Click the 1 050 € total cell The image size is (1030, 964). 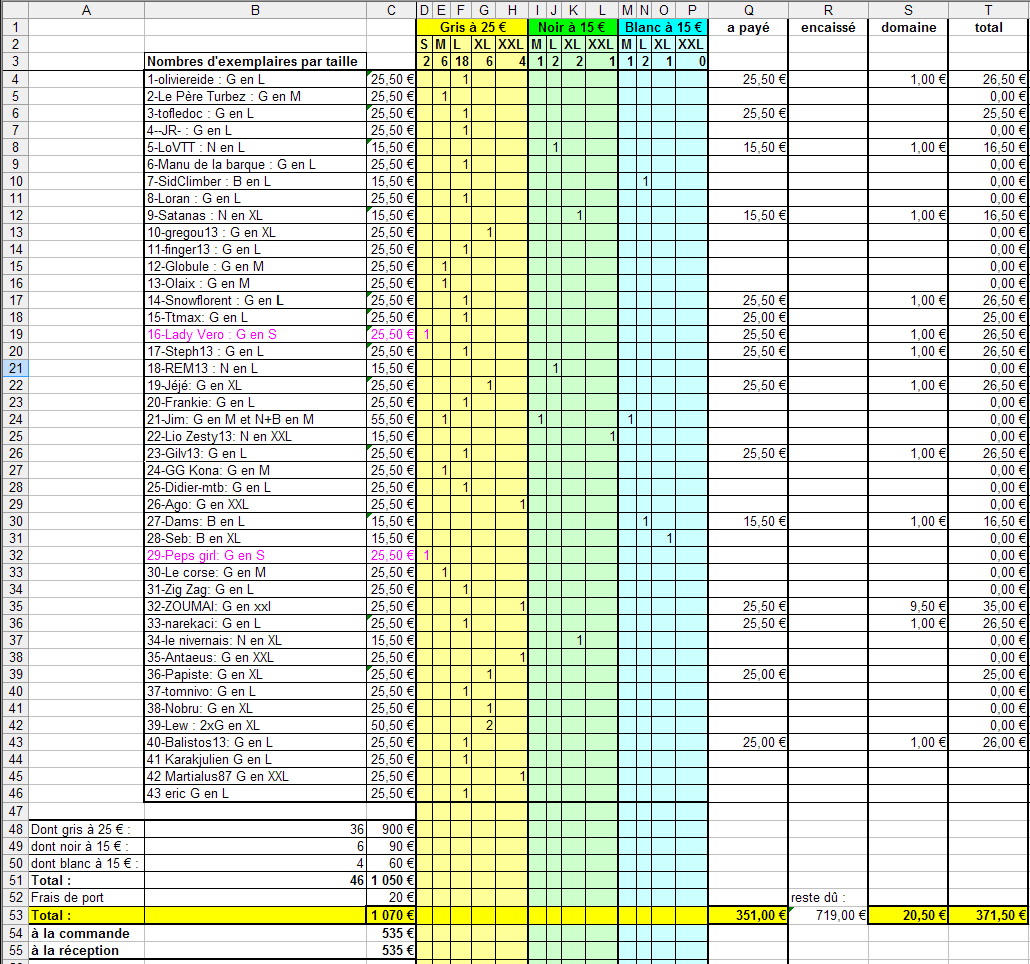click(392, 881)
